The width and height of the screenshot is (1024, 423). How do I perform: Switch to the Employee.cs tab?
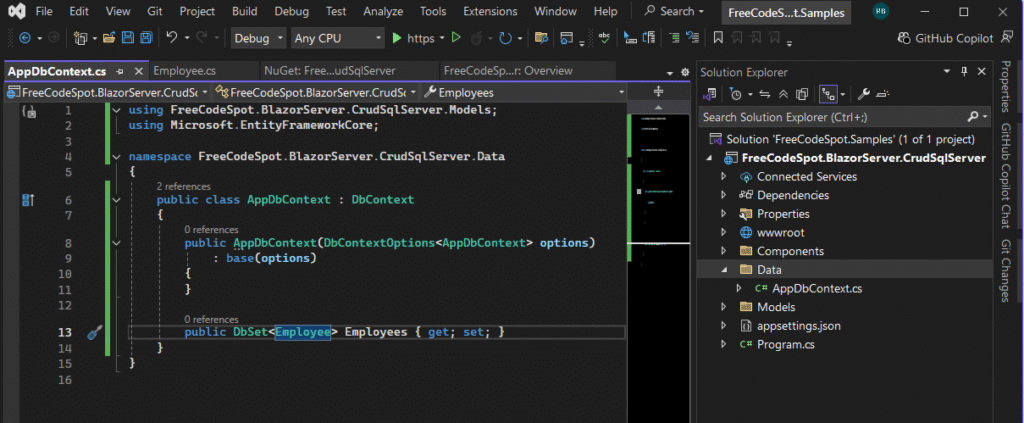[x=185, y=70]
